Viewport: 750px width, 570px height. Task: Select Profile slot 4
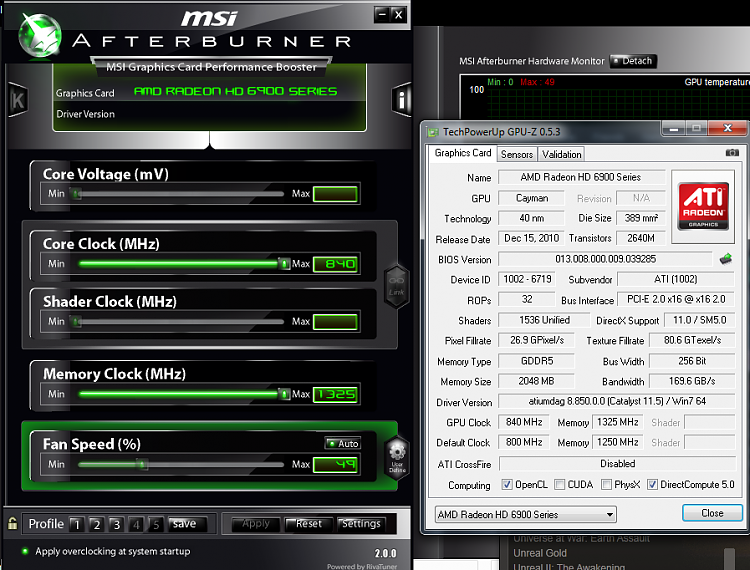(136, 525)
